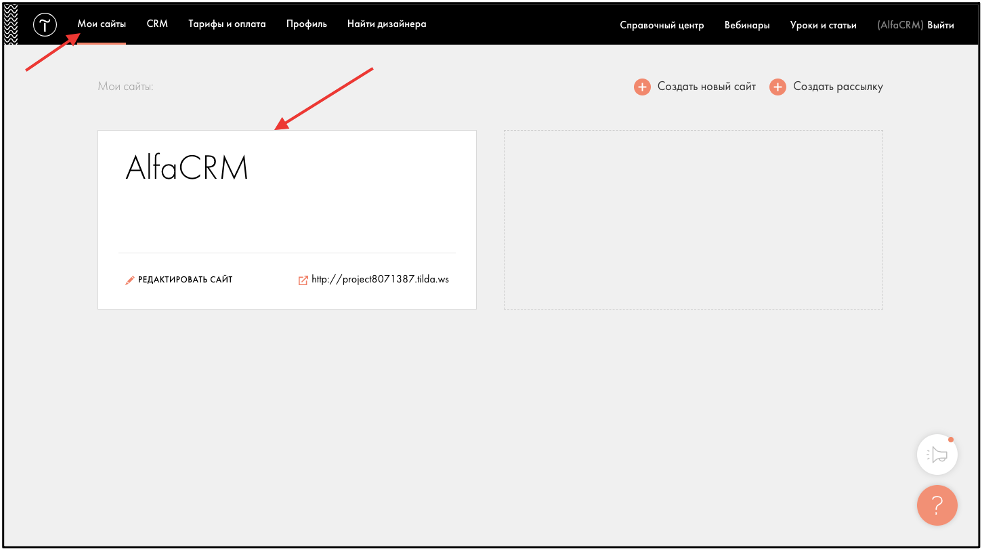Open the AlfaCRM site title

tap(186, 168)
